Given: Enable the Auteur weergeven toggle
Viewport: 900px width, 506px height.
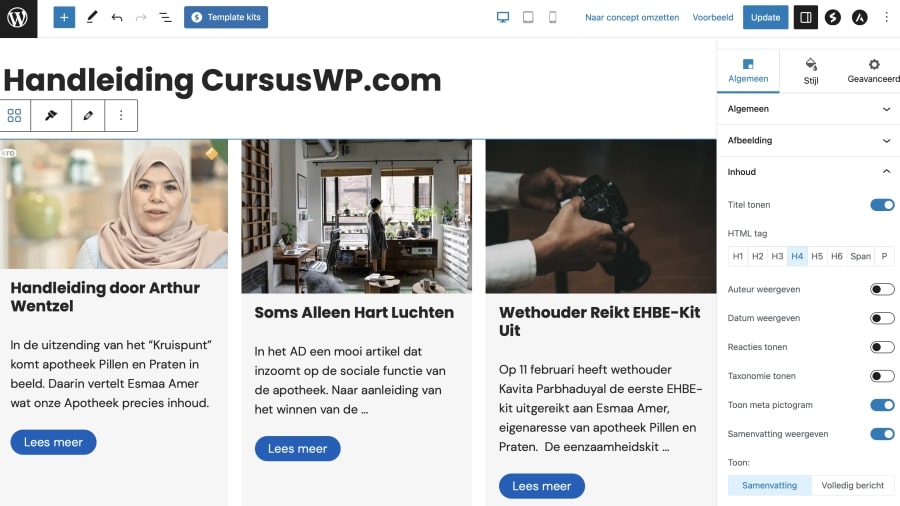Looking at the screenshot, I should coord(882,289).
